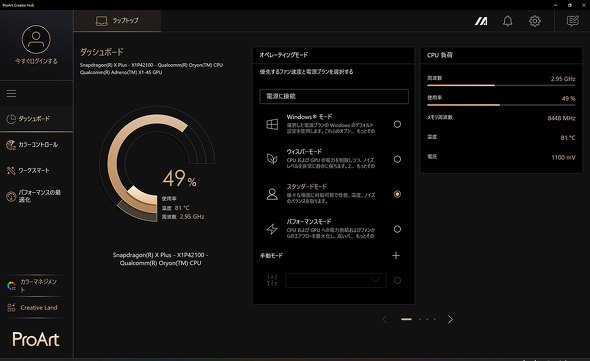The image size is (590, 361).
Task: Open the feedback note icon
Action: [x=573, y=21]
